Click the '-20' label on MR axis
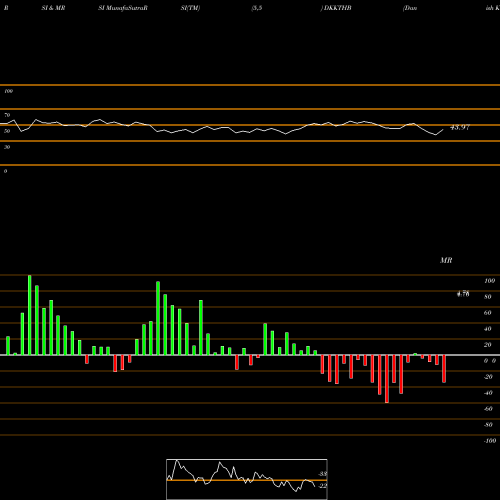This screenshot has width=500, height=500. click(x=488, y=377)
